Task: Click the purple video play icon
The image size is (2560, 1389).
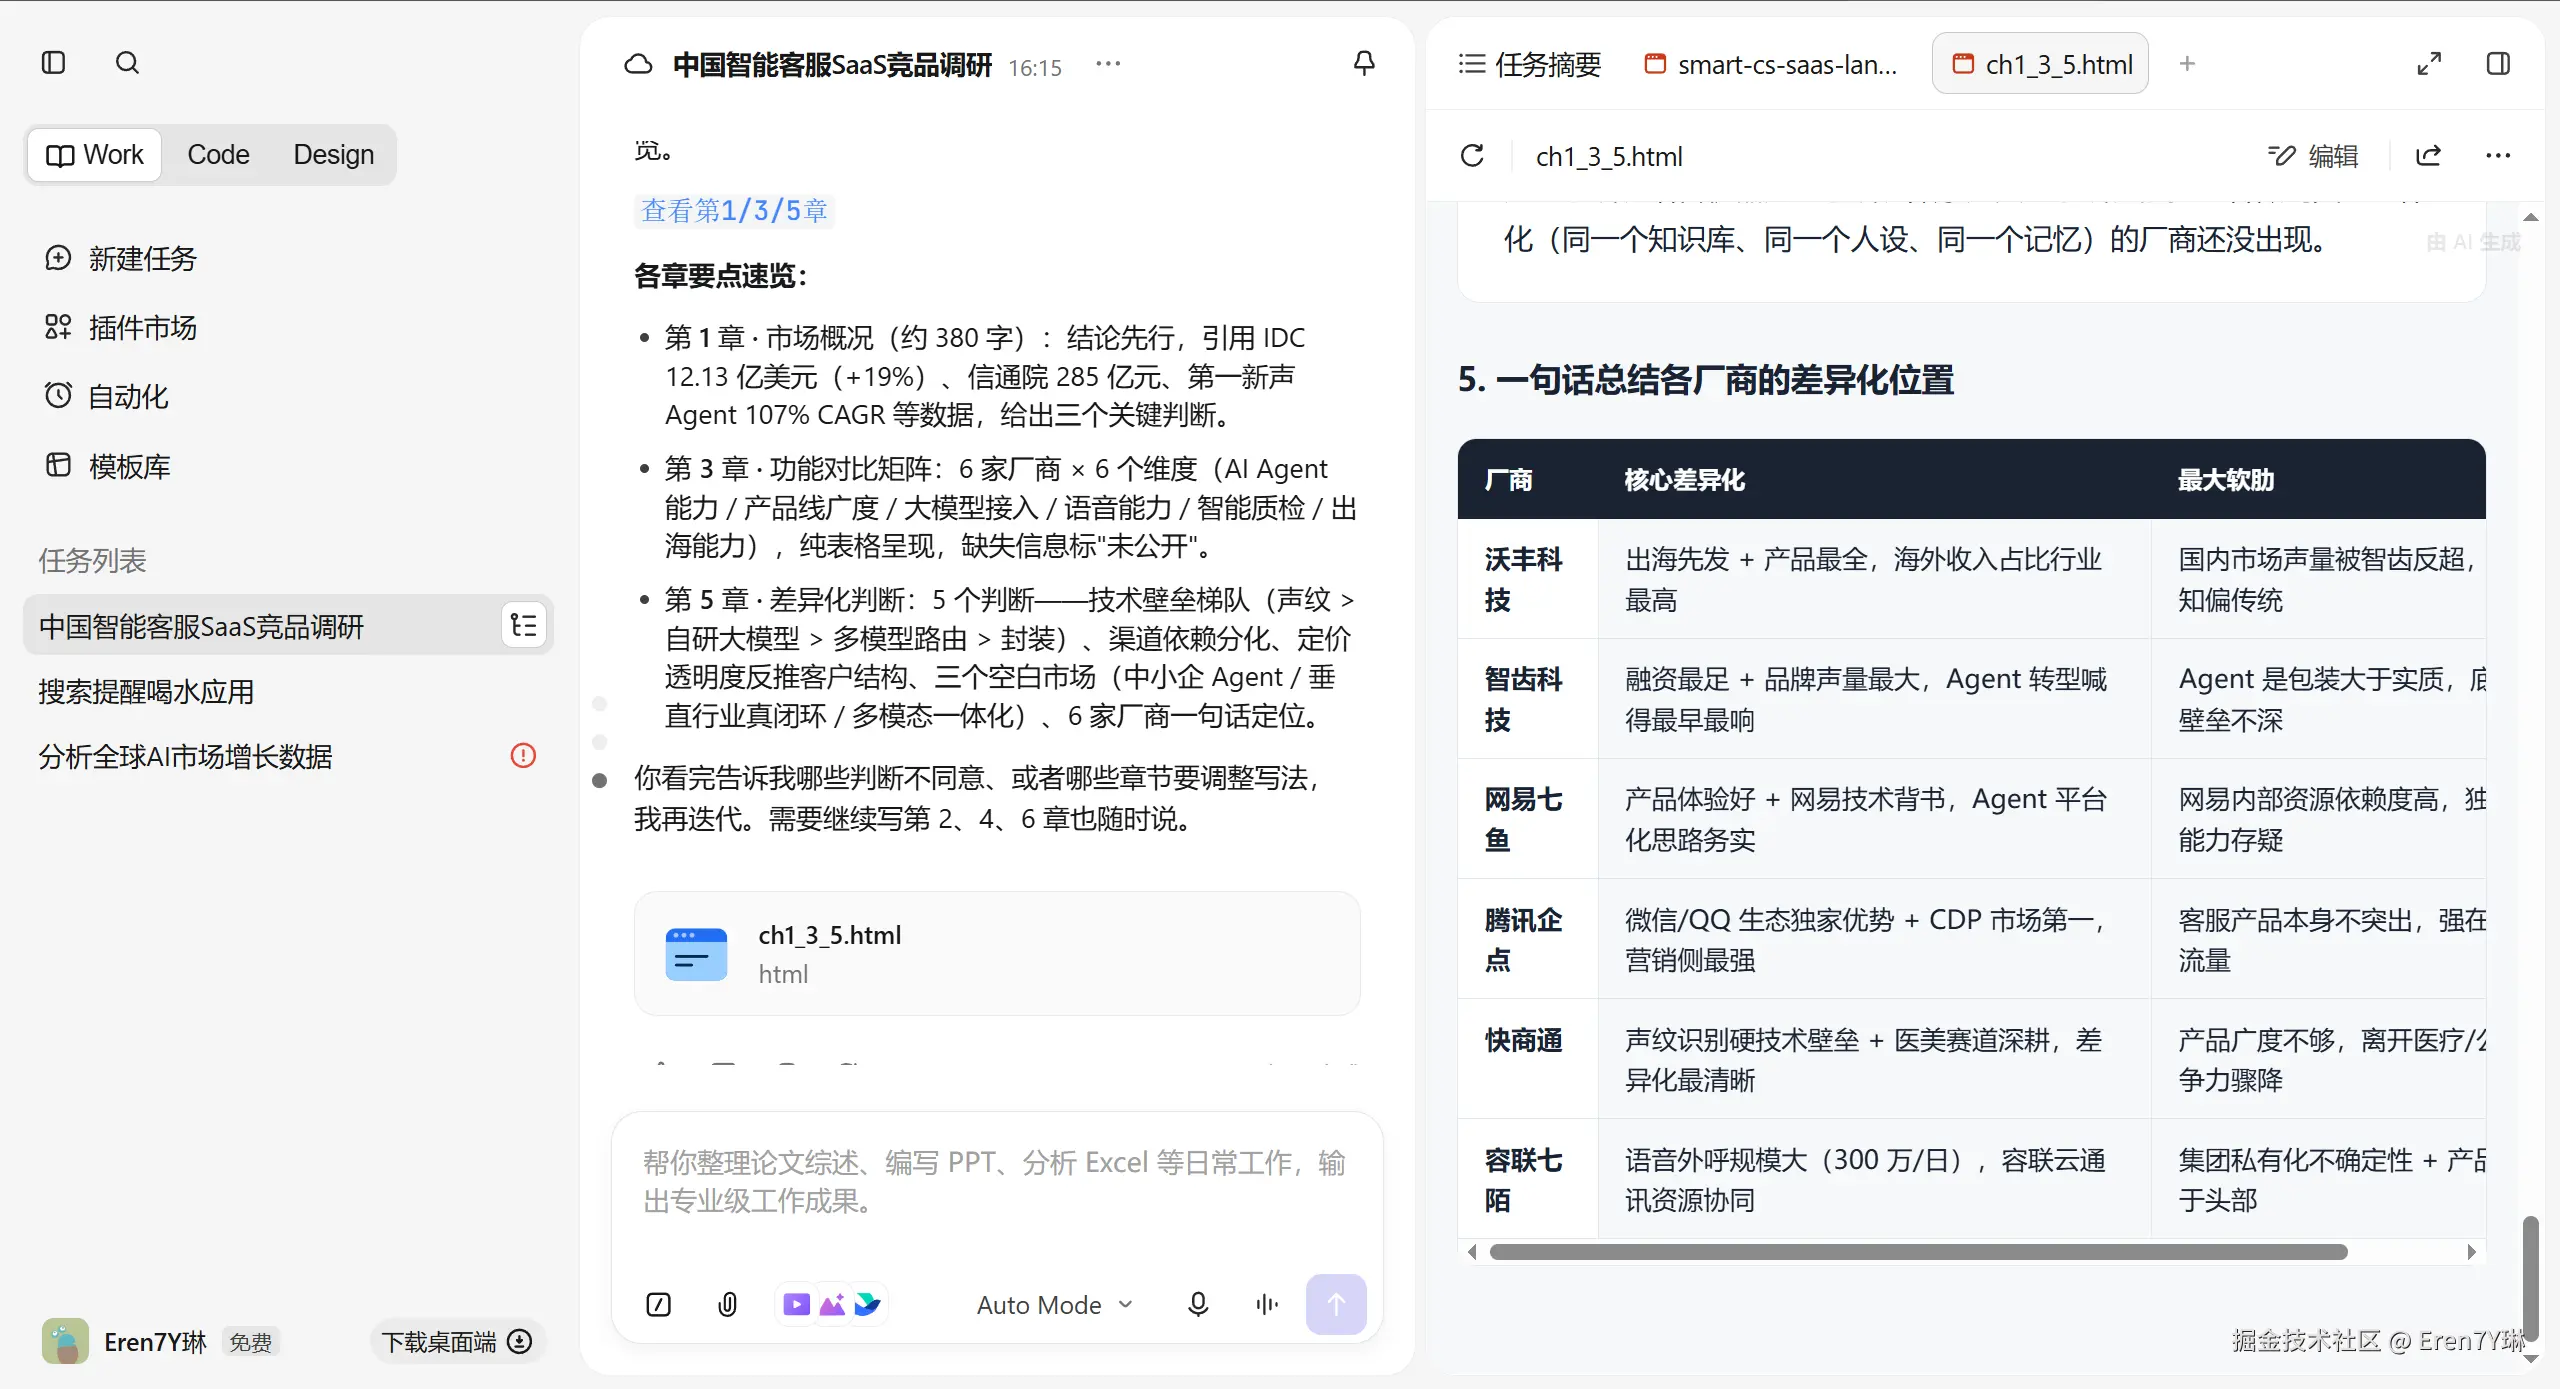Action: point(797,1304)
